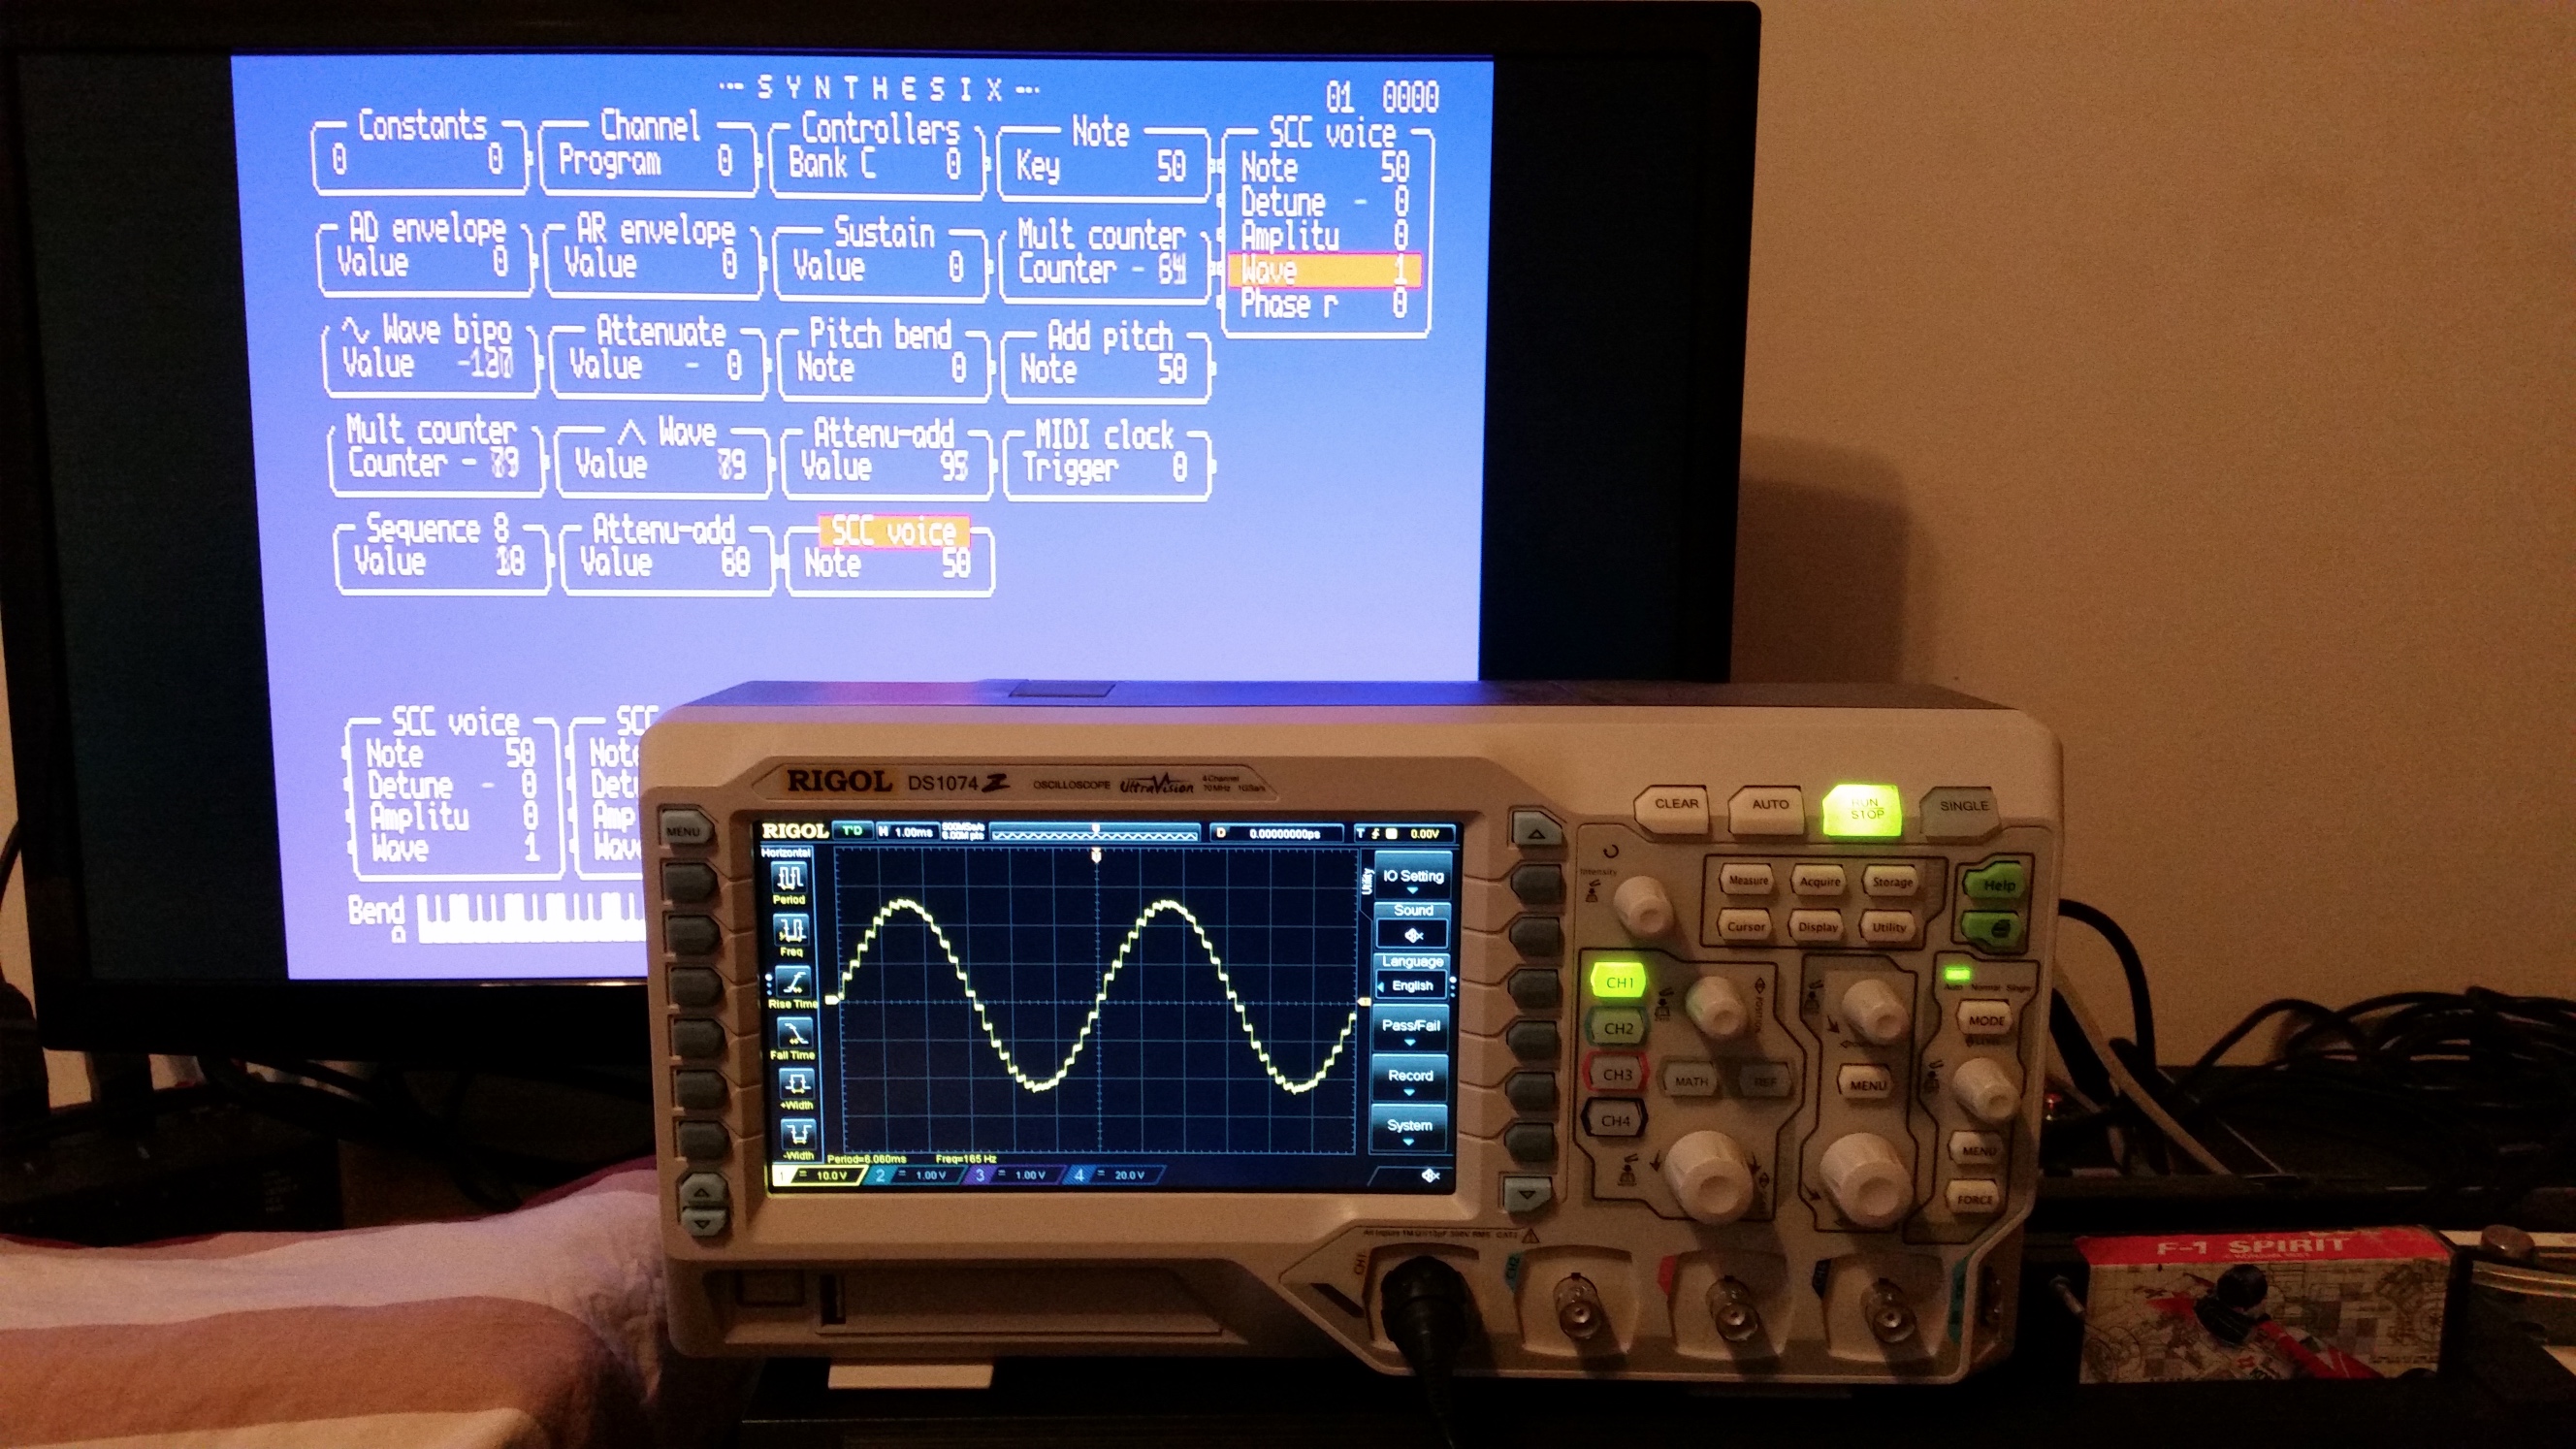Viewport: 2576px width, 1449px height.
Task: Tap the T'D trigger status indicator
Action: [853, 831]
